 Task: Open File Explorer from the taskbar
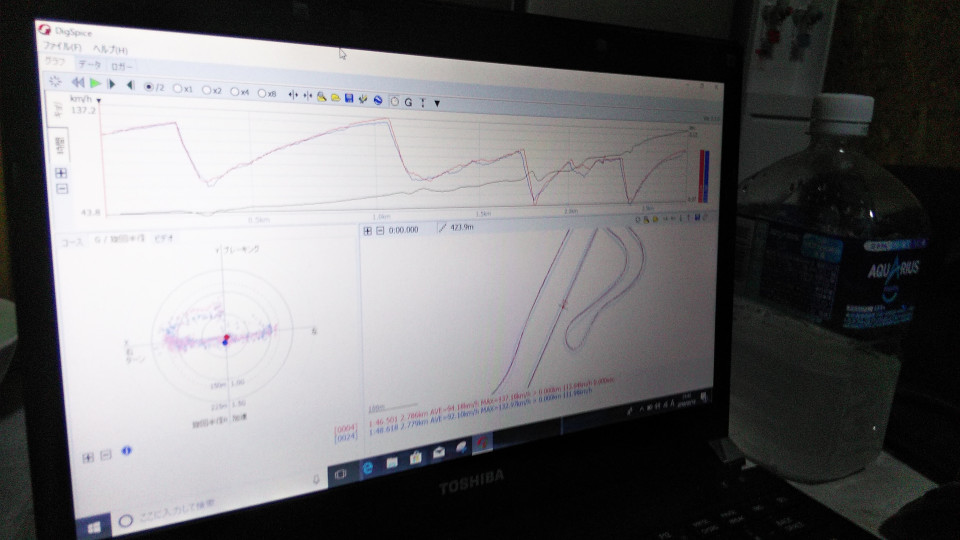[x=392, y=462]
